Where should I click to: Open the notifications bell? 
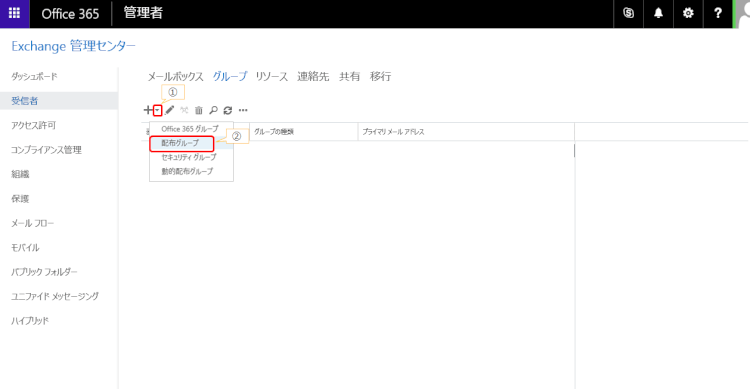click(x=658, y=13)
